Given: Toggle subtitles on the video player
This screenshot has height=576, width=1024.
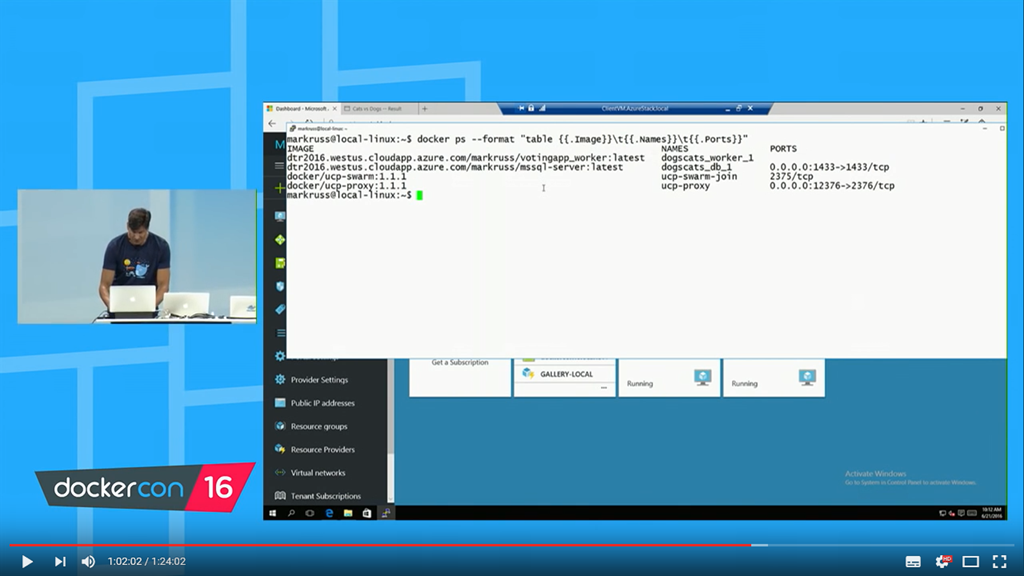Looking at the screenshot, I should coord(913,562).
